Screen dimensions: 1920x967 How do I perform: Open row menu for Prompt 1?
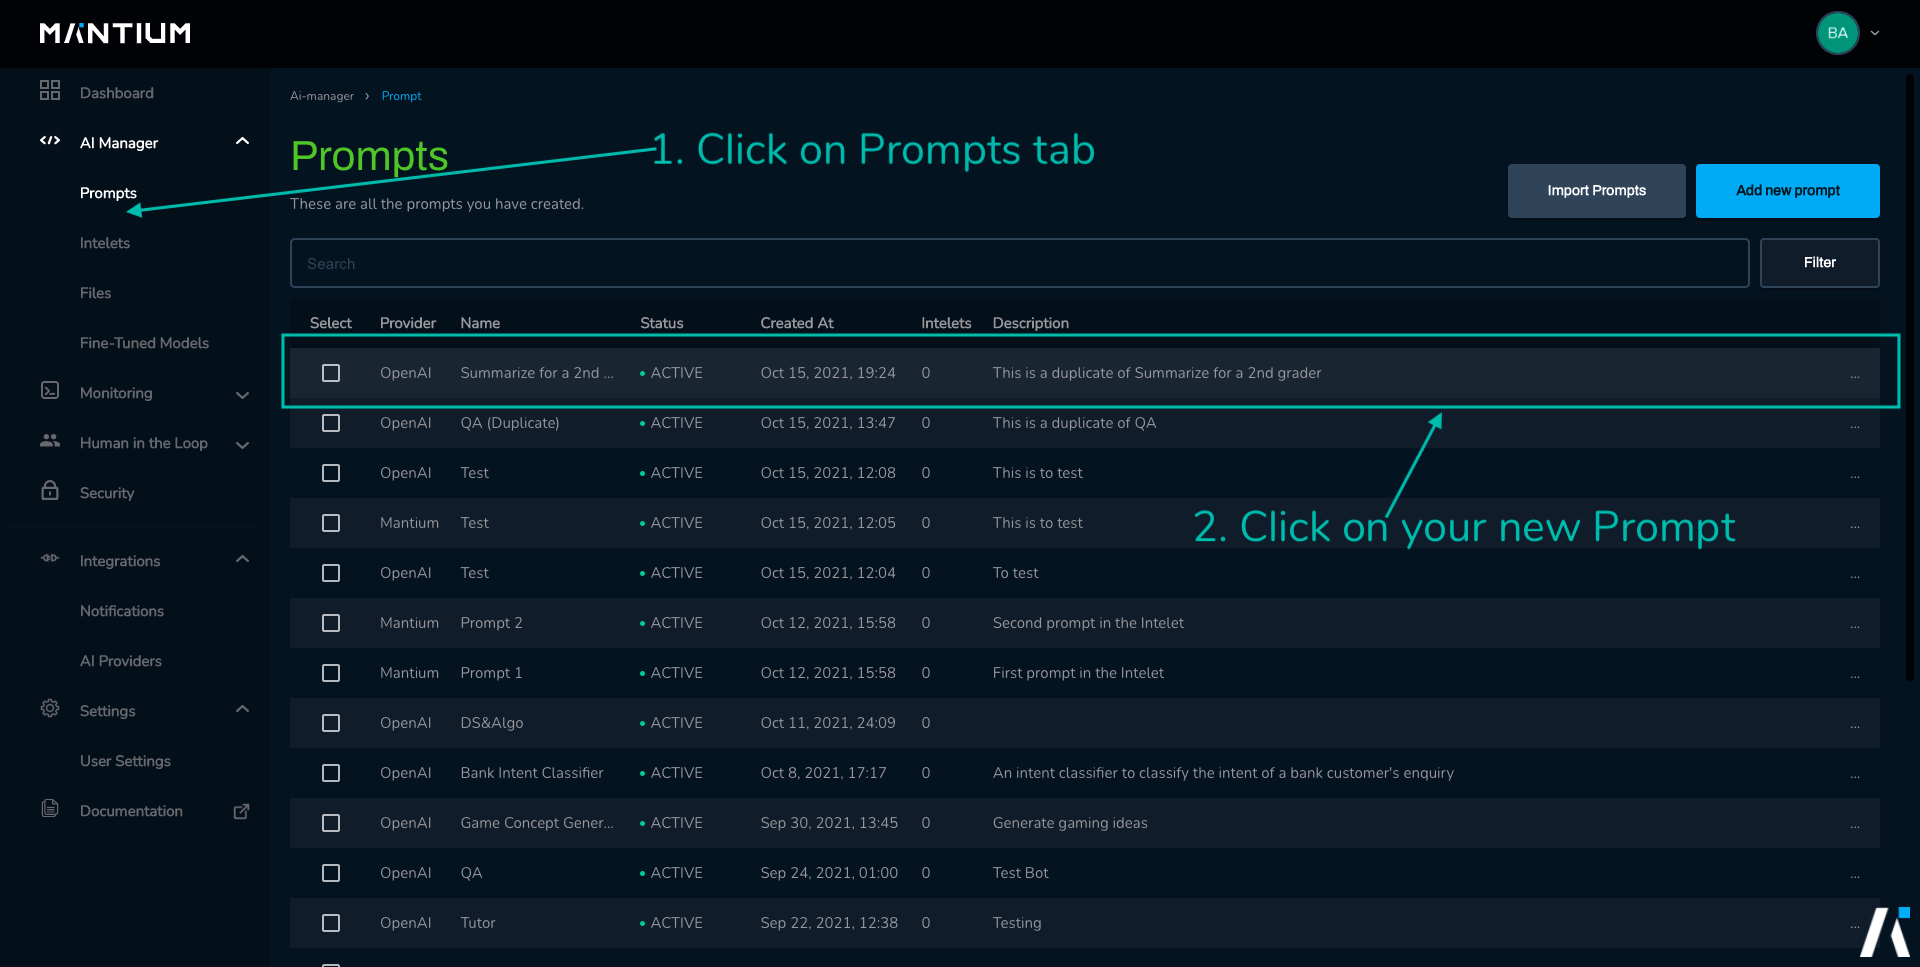[1855, 677]
